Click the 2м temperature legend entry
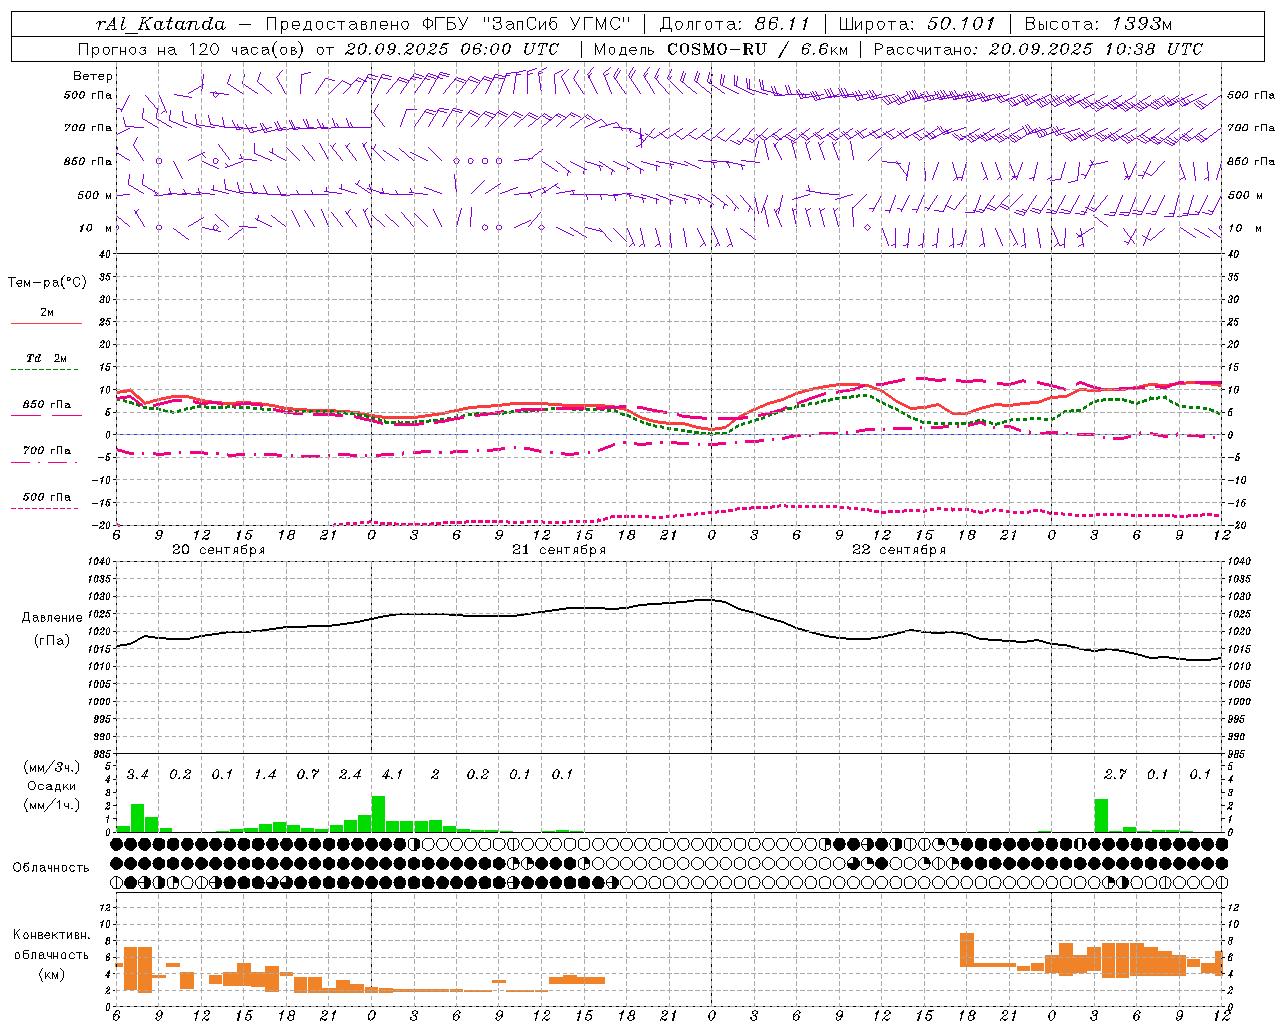 47,313
